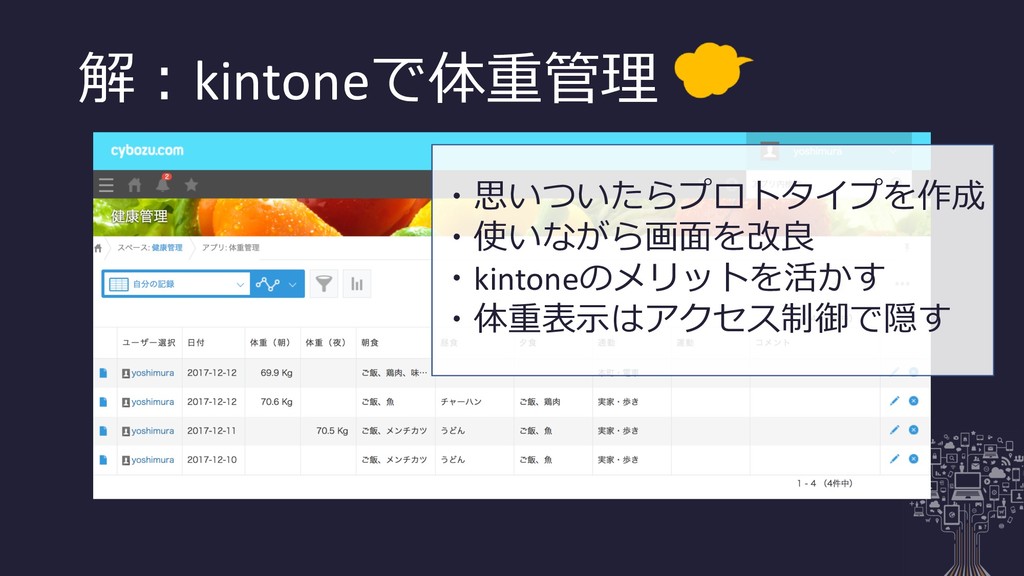Open the filter funnel icon

[324, 283]
